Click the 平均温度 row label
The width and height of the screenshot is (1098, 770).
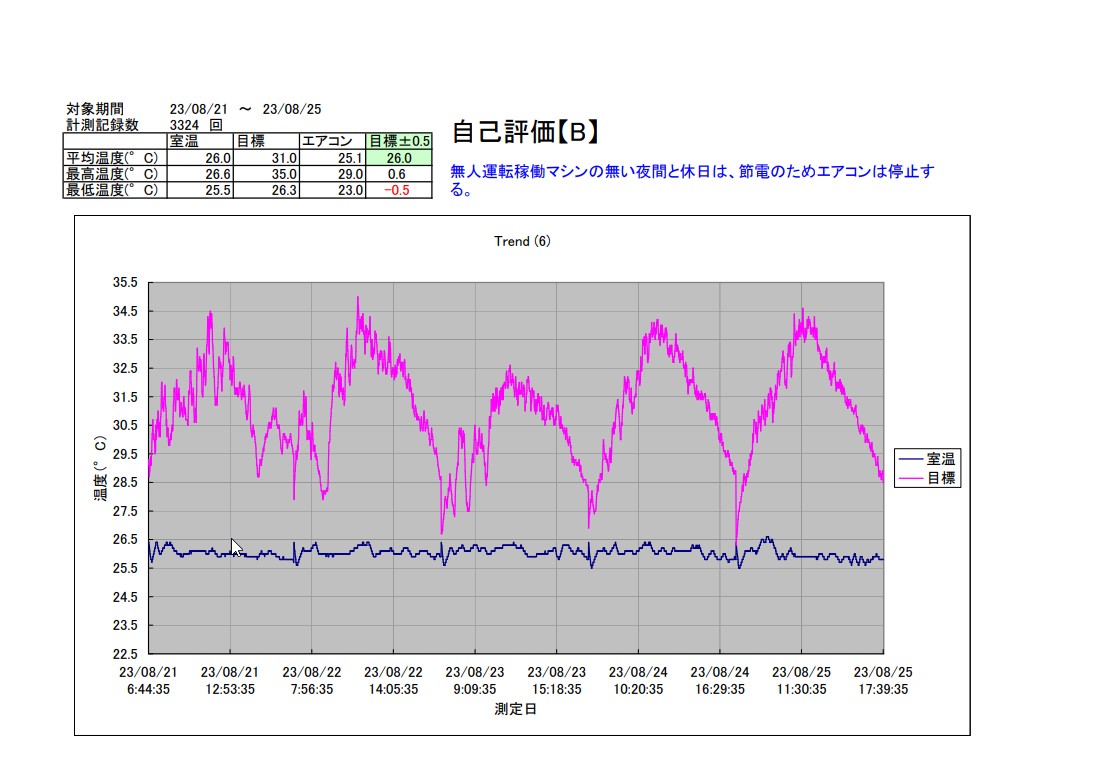(113, 157)
